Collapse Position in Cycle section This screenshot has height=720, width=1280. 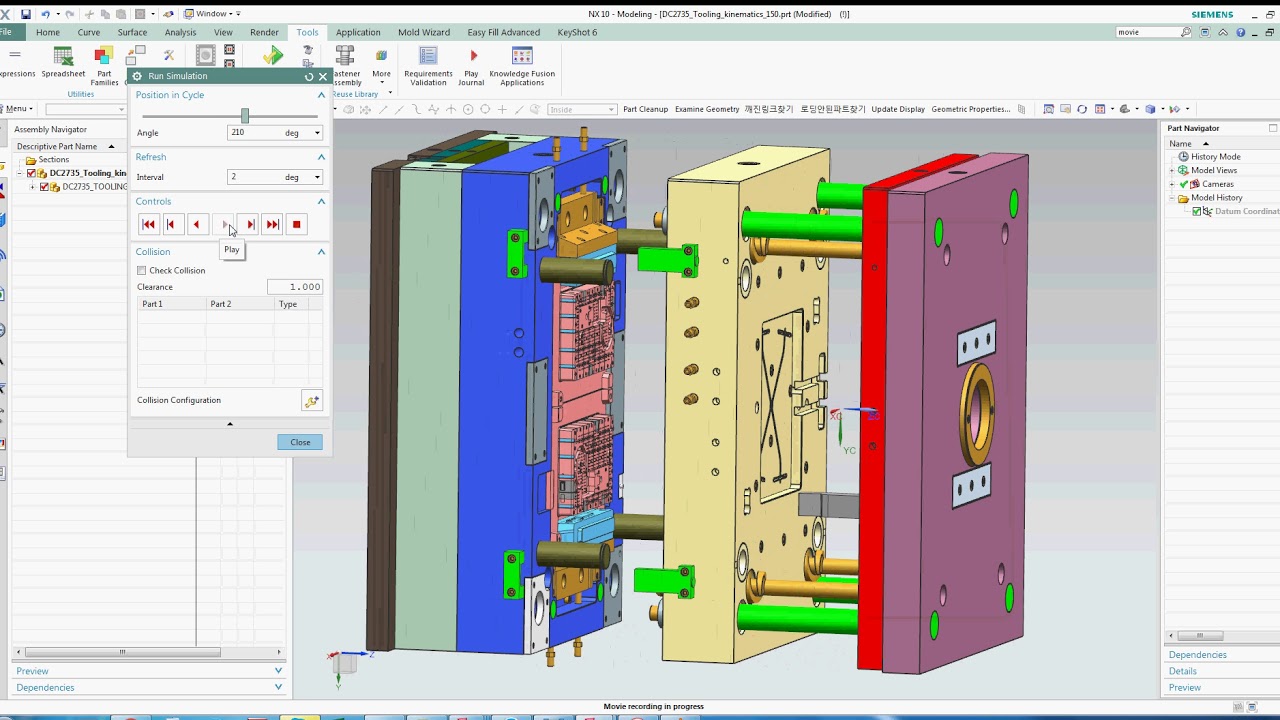click(x=321, y=95)
